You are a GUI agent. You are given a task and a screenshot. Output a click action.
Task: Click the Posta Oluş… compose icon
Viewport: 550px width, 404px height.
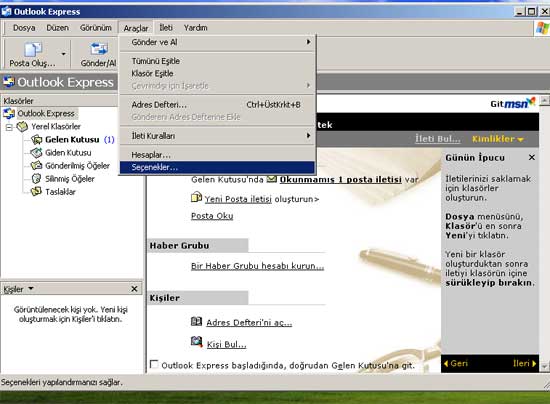[x=33, y=49]
